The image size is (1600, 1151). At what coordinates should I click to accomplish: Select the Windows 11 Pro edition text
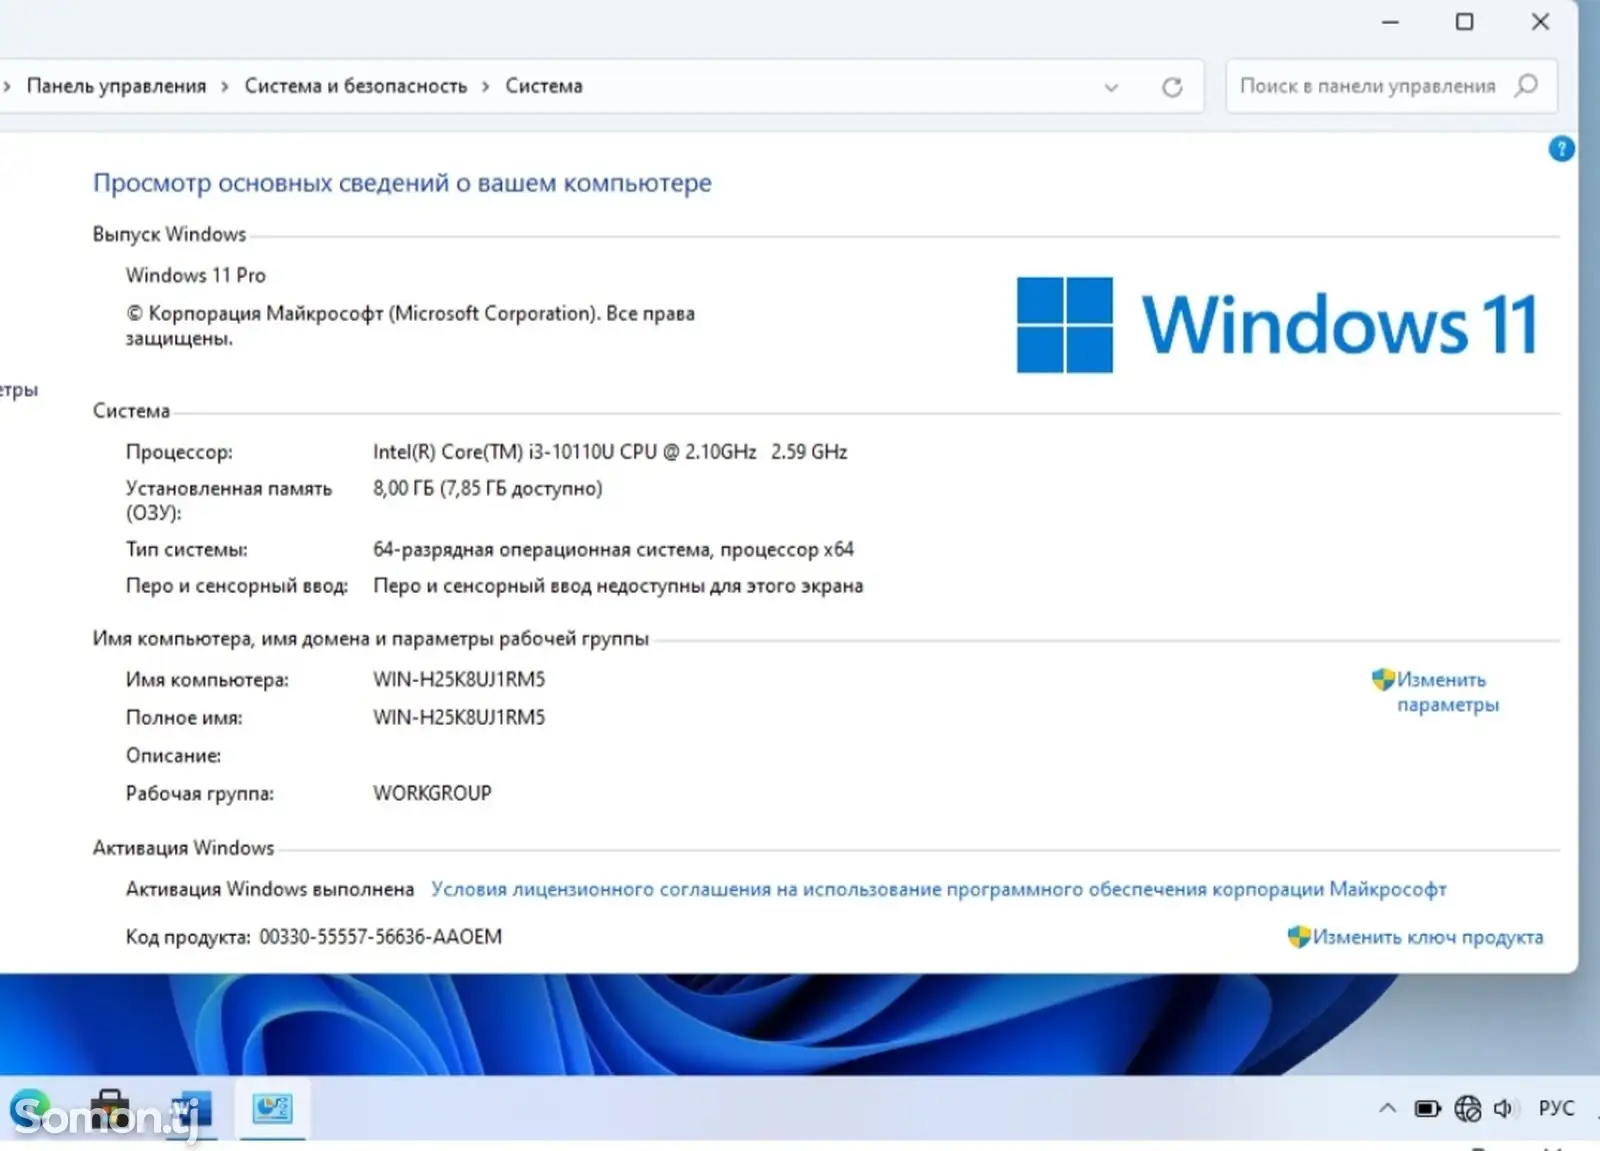point(196,275)
